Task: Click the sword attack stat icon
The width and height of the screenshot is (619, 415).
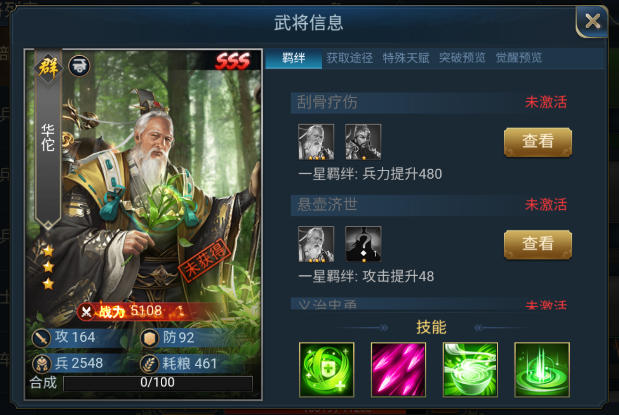Action: 41,338
